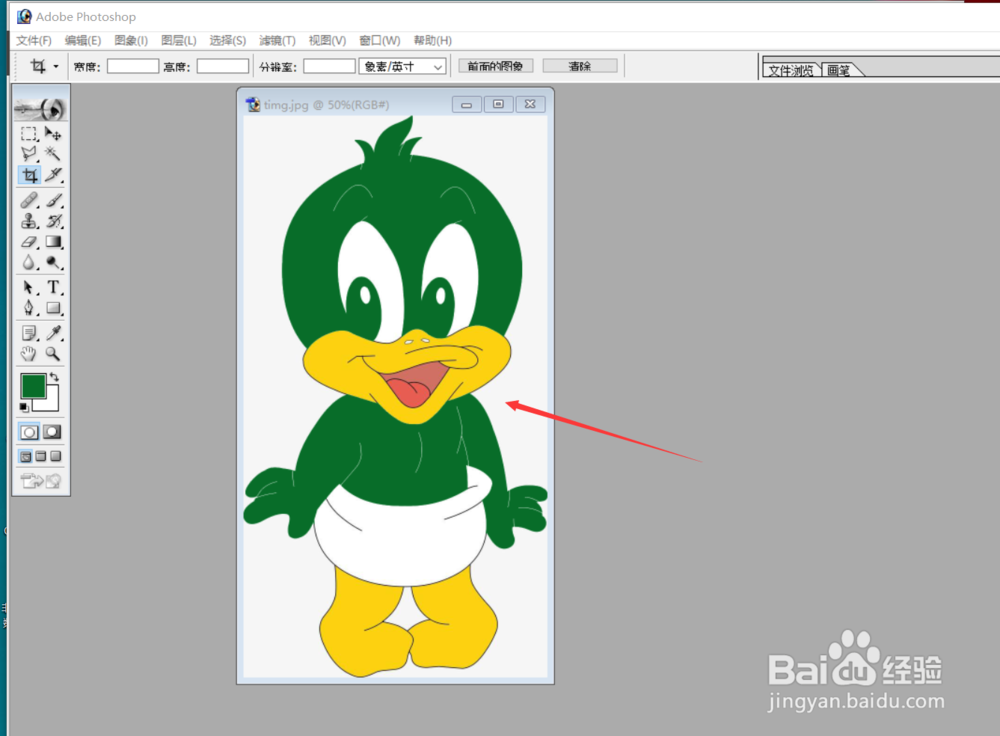Viewport: 1000px width, 736px height.
Task: Switch to Full Screen with menu bar
Action: 41,456
